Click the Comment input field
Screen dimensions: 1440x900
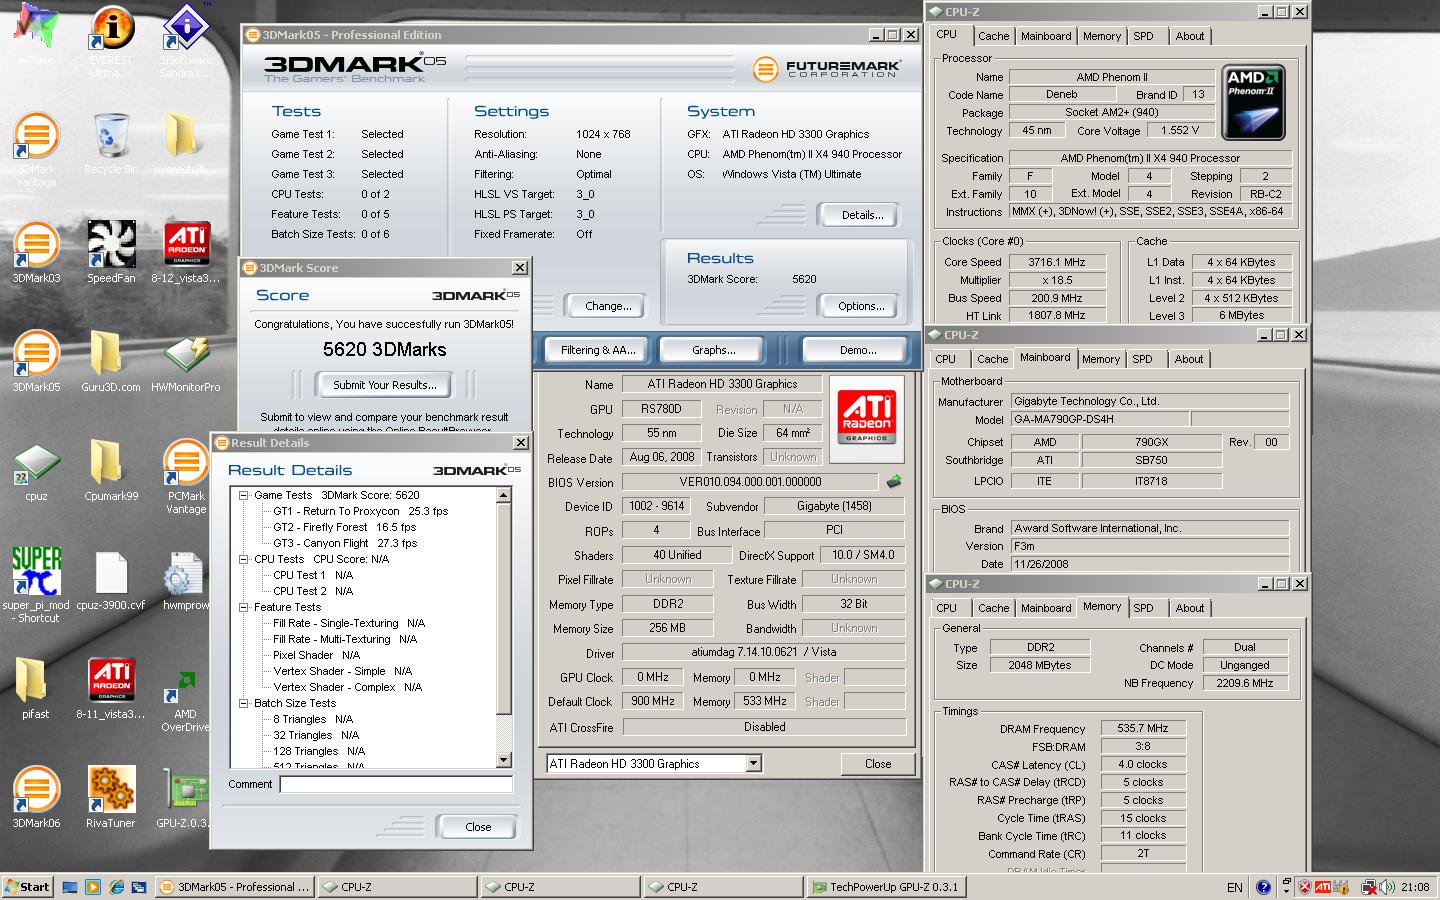tap(396, 785)
